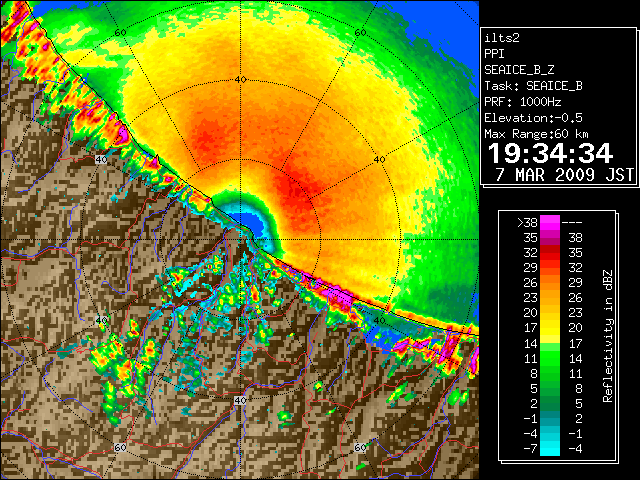The height and width of the screenshot is (480, 640).
Task: Click the radar center crosshair point
Action: [240, 240]
